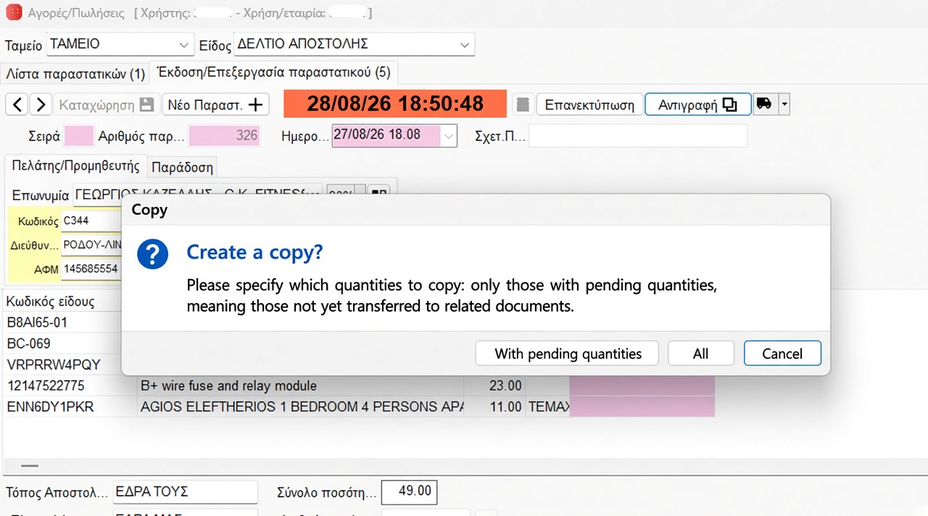Click the TEMAX unit cell
This screenshot has width=928, height=516.
click(547, 407)
